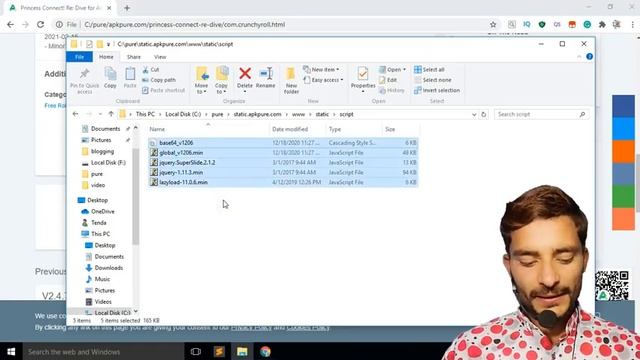
Task: Open the Move to button
Action: [x=201, y=80]
